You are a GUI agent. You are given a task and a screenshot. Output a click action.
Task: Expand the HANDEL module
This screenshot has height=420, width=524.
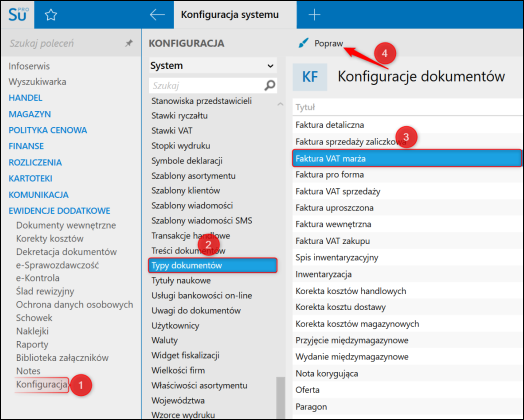pyautogui.click(x=26, y=98)
